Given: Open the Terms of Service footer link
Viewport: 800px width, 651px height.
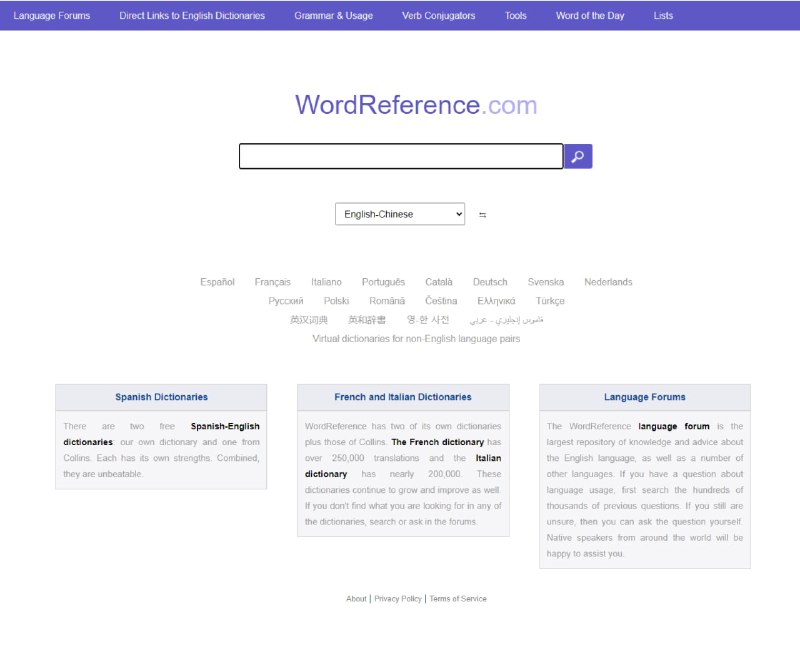Looking at the screenshot, I should coord(458,598).
